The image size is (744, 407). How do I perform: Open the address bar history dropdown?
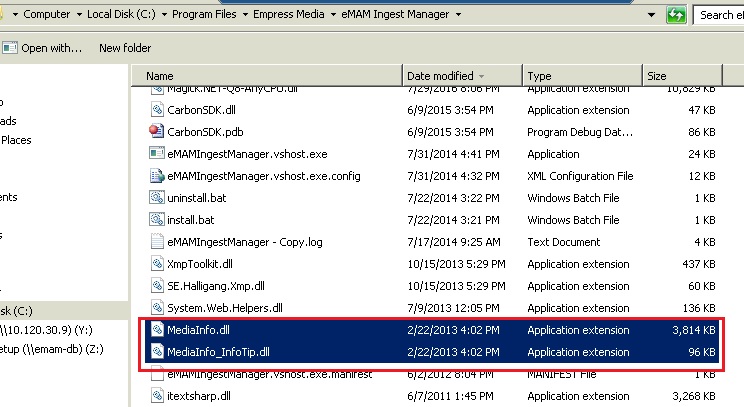[651, 15]
